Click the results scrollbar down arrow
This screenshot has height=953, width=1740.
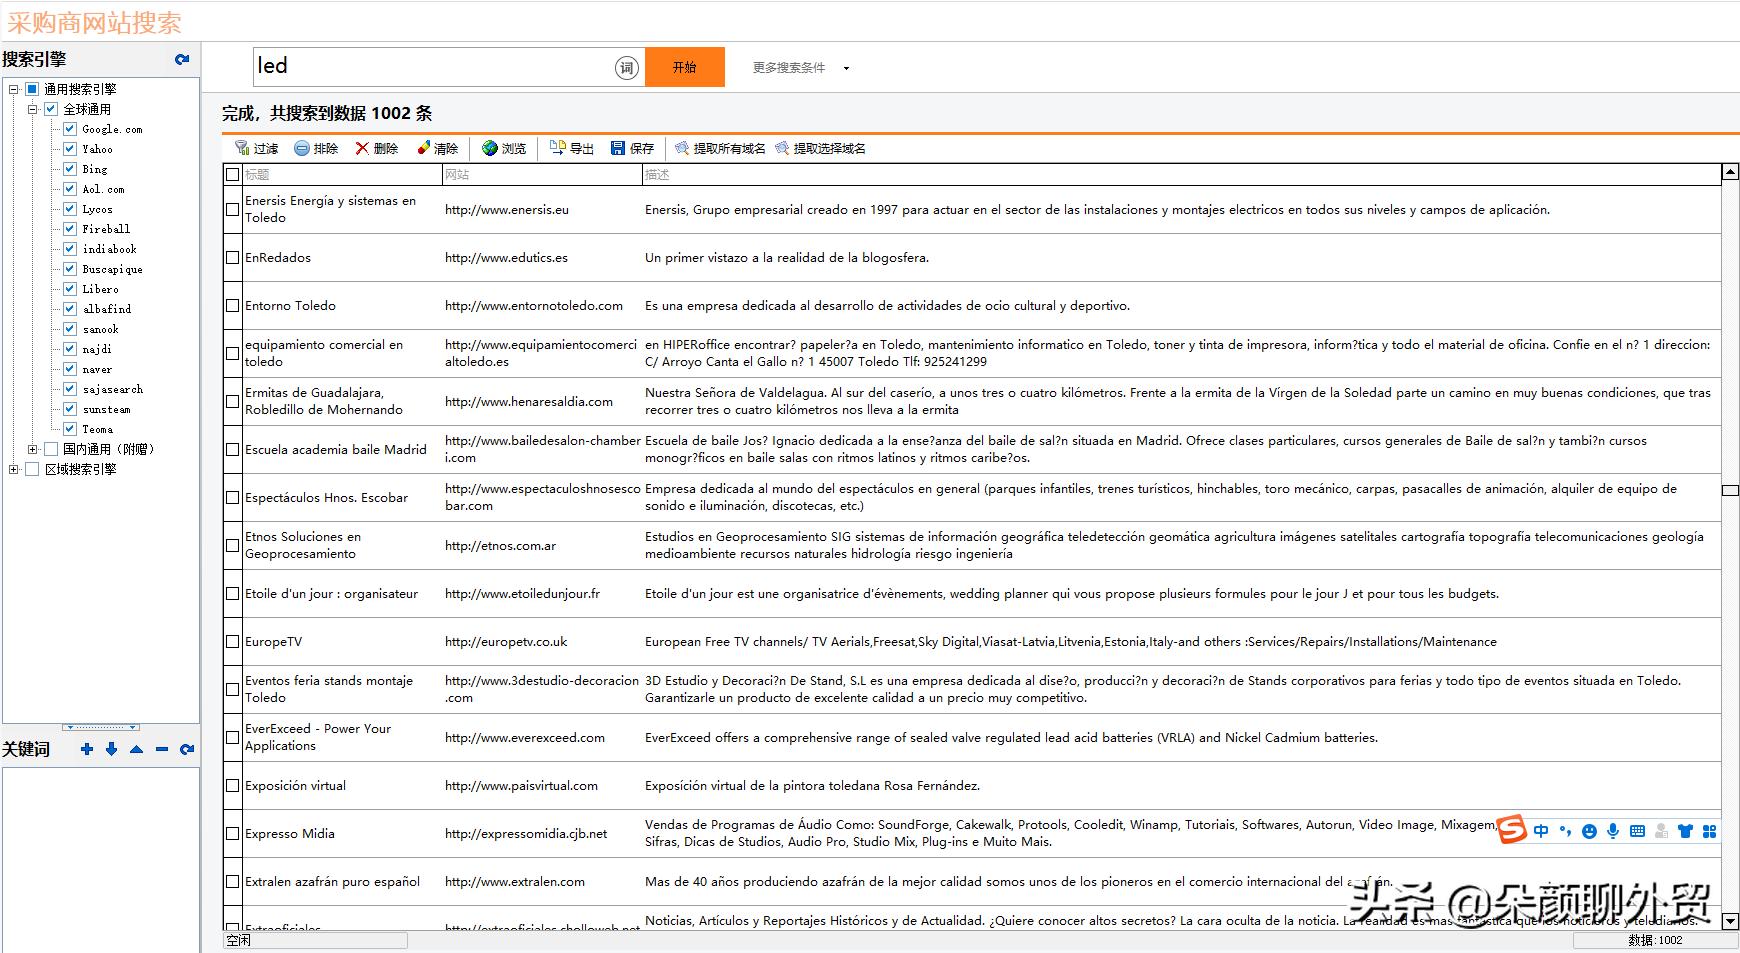[x=1730, y=920]
